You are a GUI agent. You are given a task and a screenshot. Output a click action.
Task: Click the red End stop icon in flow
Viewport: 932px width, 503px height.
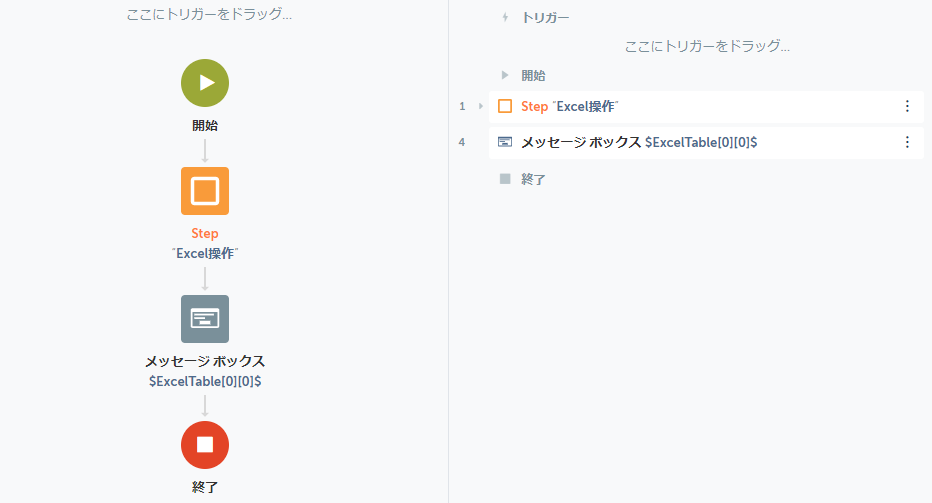click(x=204, y=445)
